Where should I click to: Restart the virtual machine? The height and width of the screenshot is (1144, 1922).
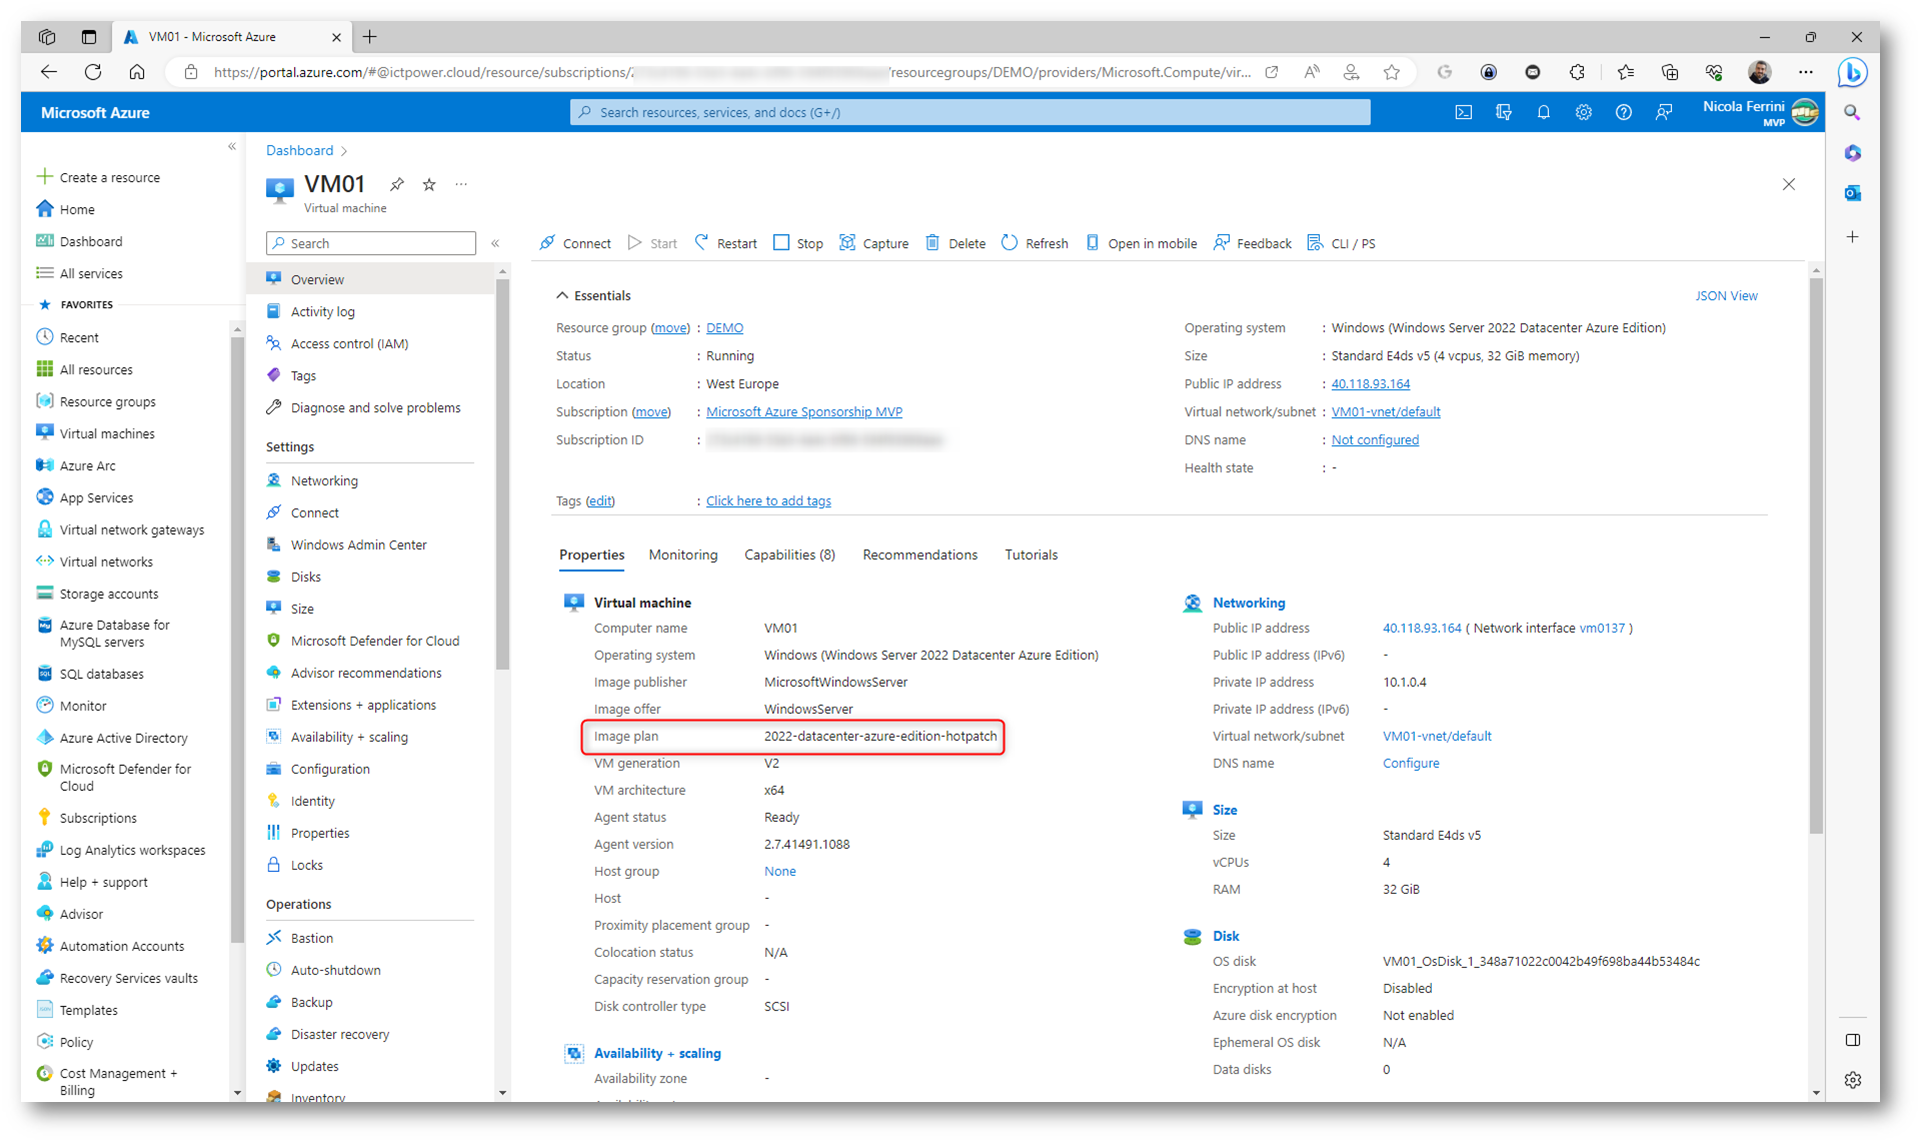pyautogui.click(x=726, y=243)
